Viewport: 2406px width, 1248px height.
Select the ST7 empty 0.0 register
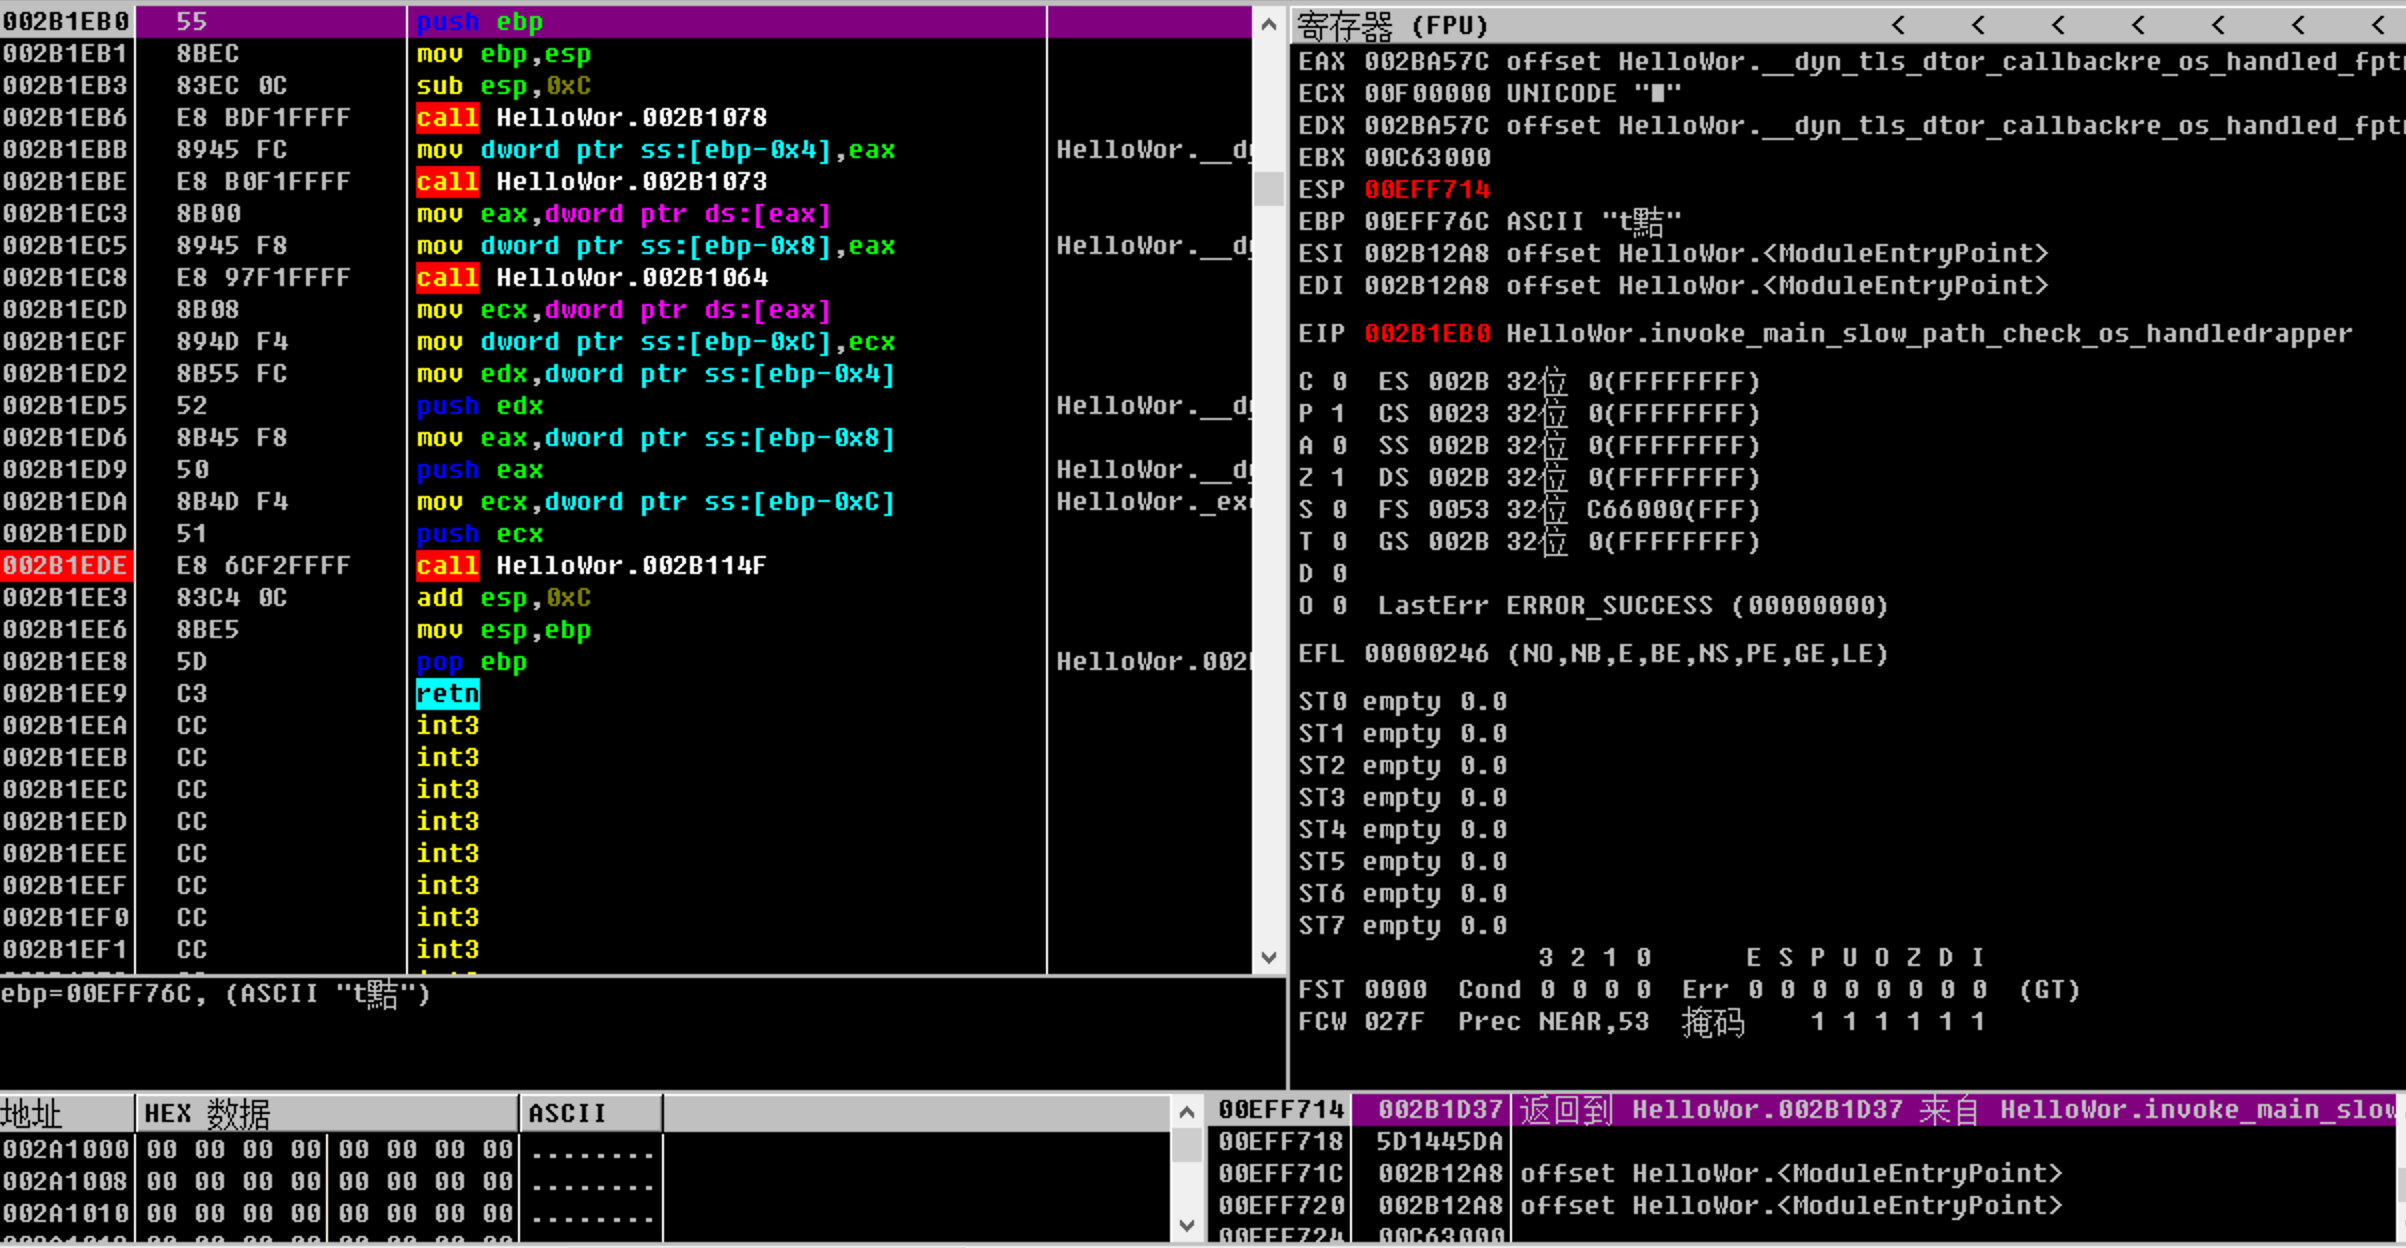pyautogui.click(x=1402, y=925)
